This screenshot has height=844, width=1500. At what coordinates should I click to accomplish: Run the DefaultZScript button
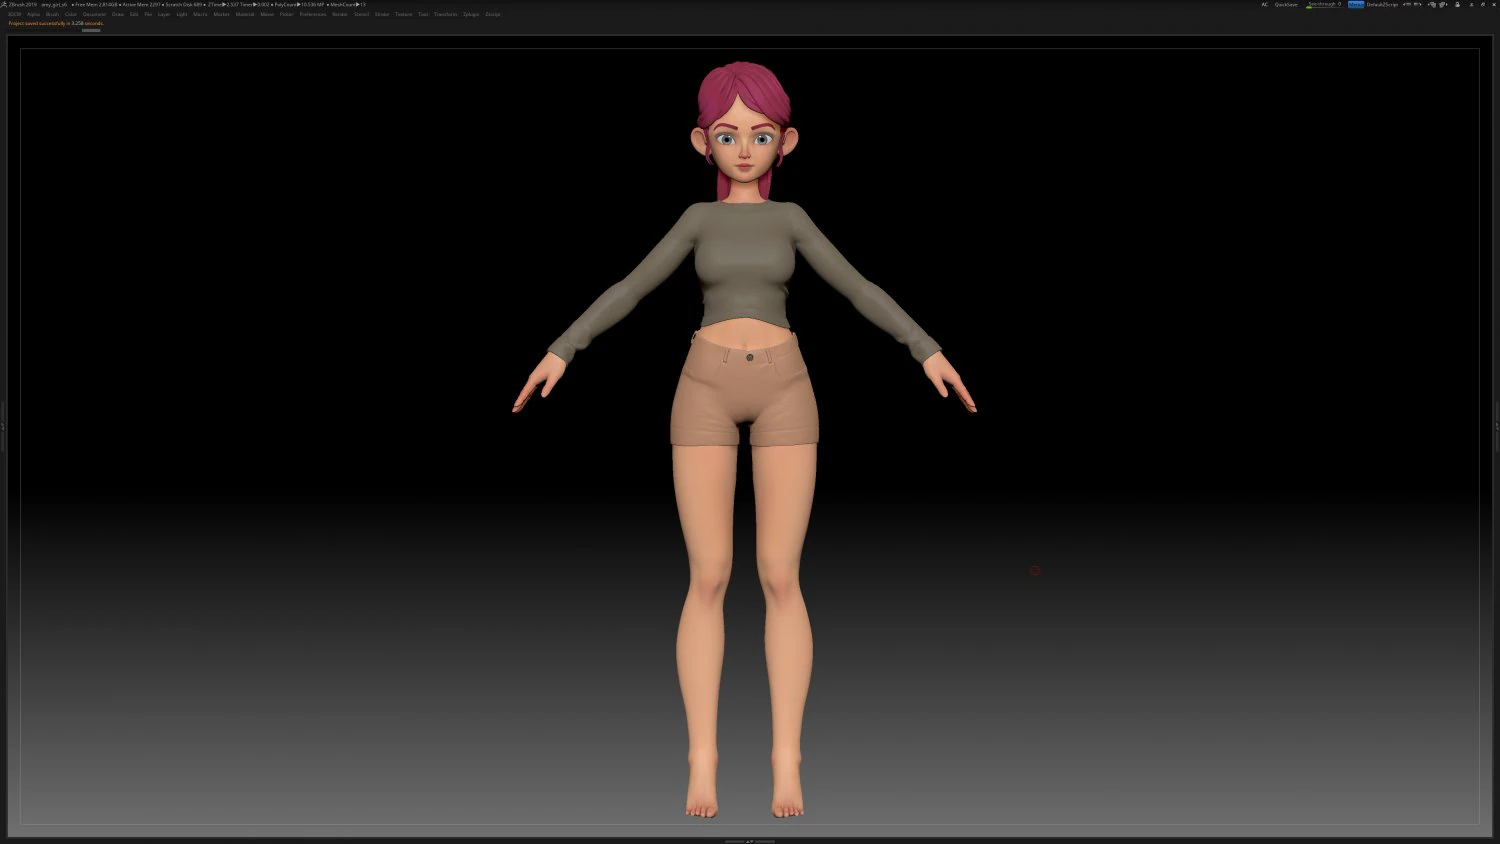point(1382,4)
